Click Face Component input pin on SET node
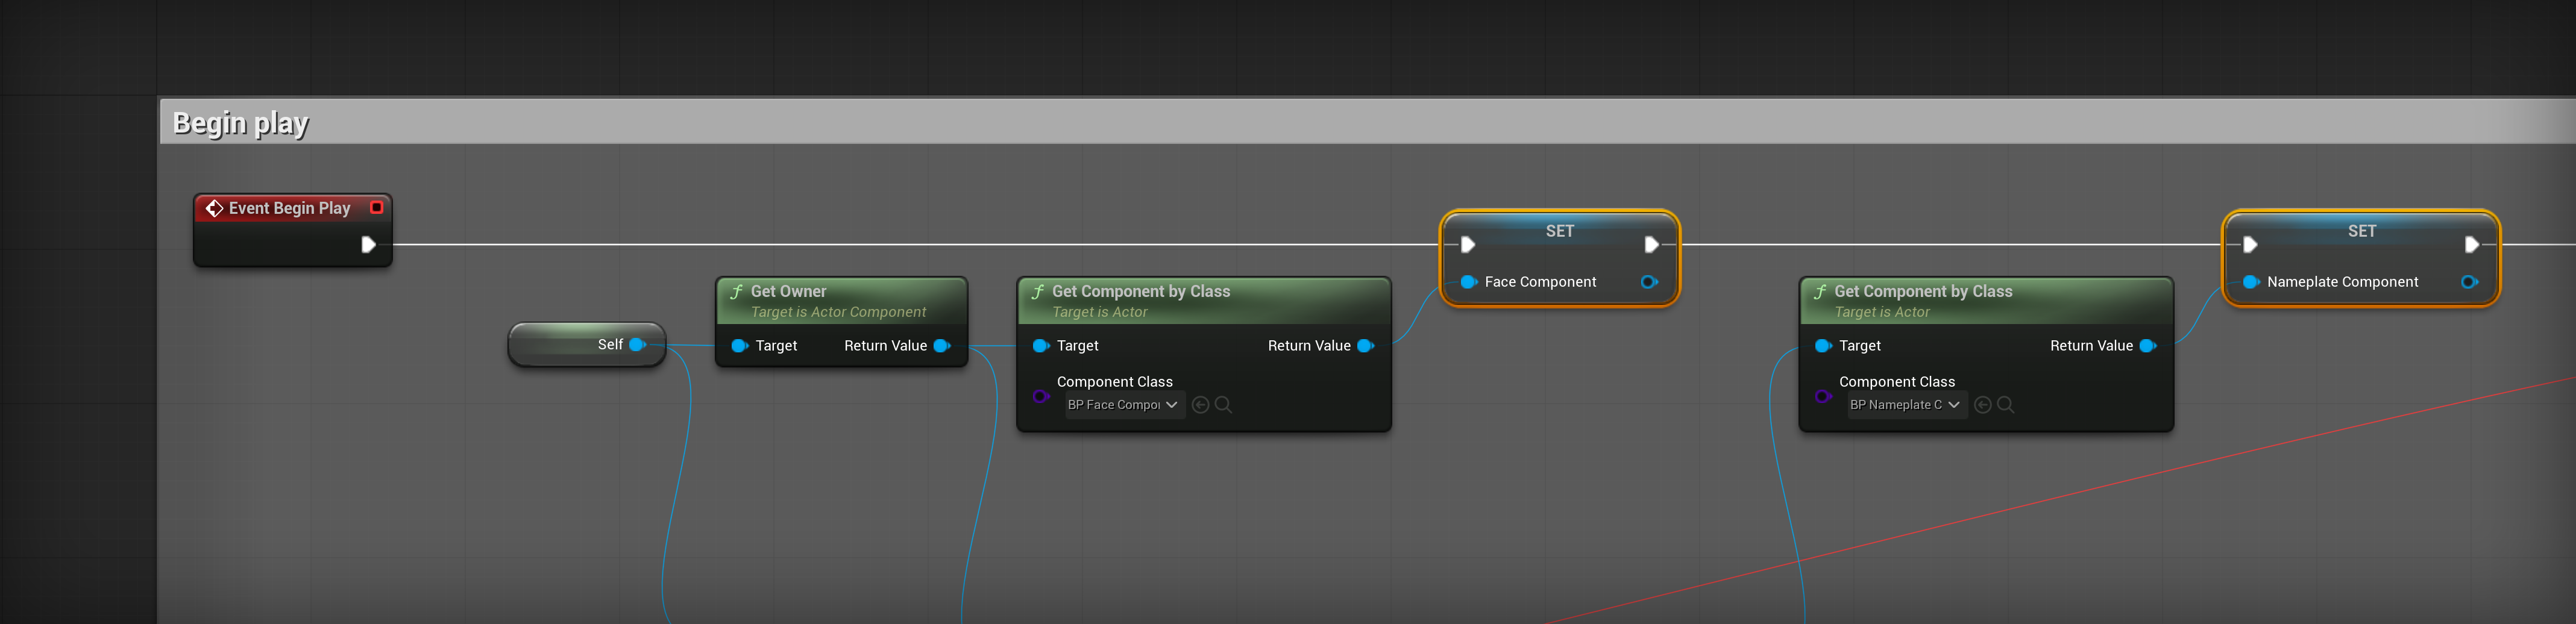The image size is (2576, 624). pos(1468,282)
